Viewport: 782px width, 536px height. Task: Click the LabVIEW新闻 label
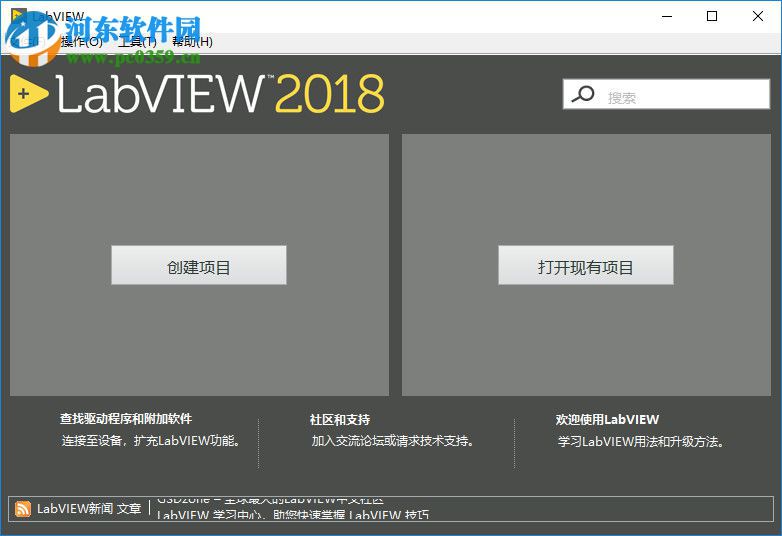75,509
